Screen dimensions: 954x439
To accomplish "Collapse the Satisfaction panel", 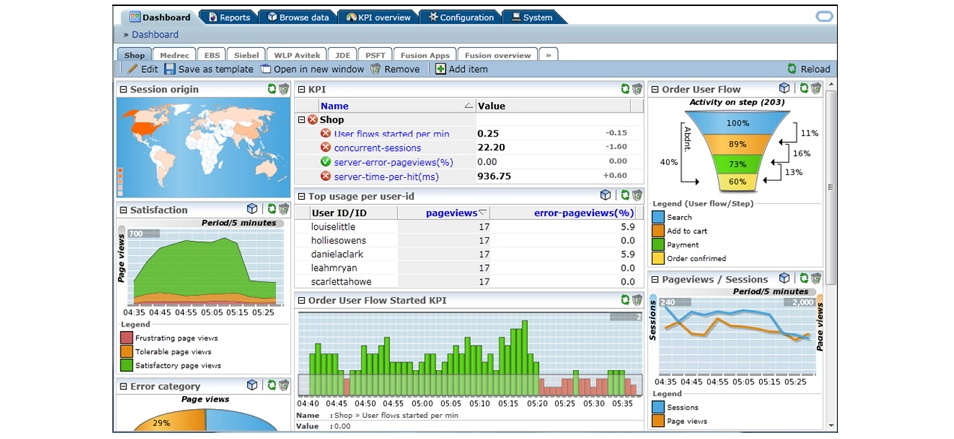I will click(x=124, y=210).
